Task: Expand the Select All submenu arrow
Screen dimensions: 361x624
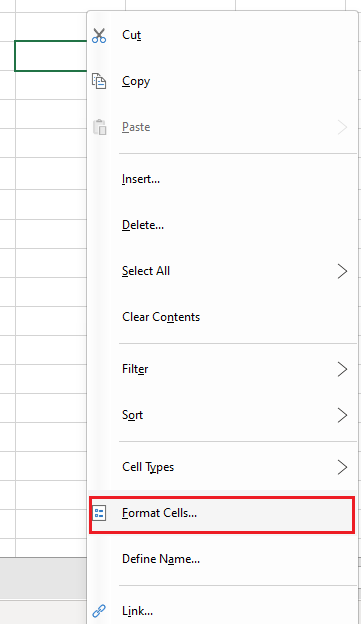Action: [342, 271]
